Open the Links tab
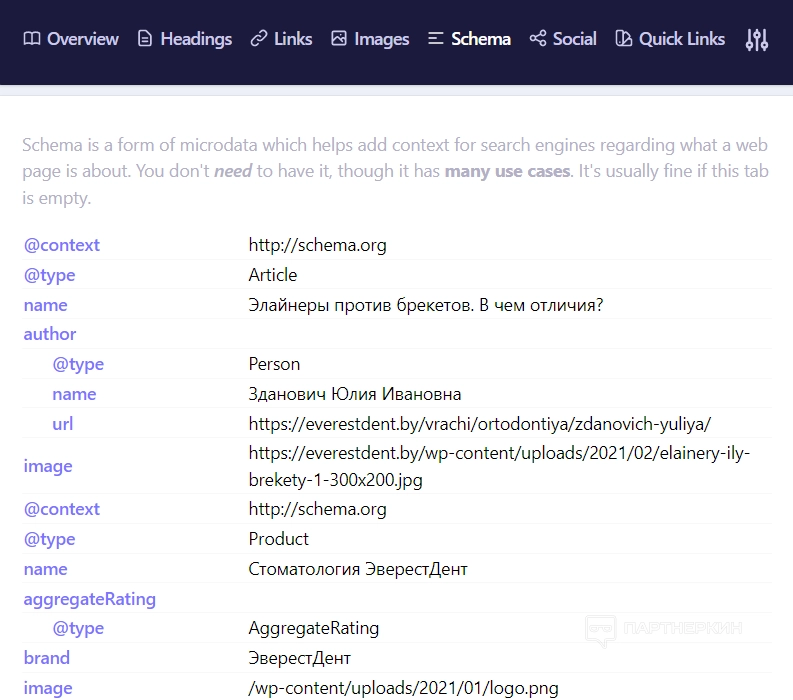 [x=292, y=39]
